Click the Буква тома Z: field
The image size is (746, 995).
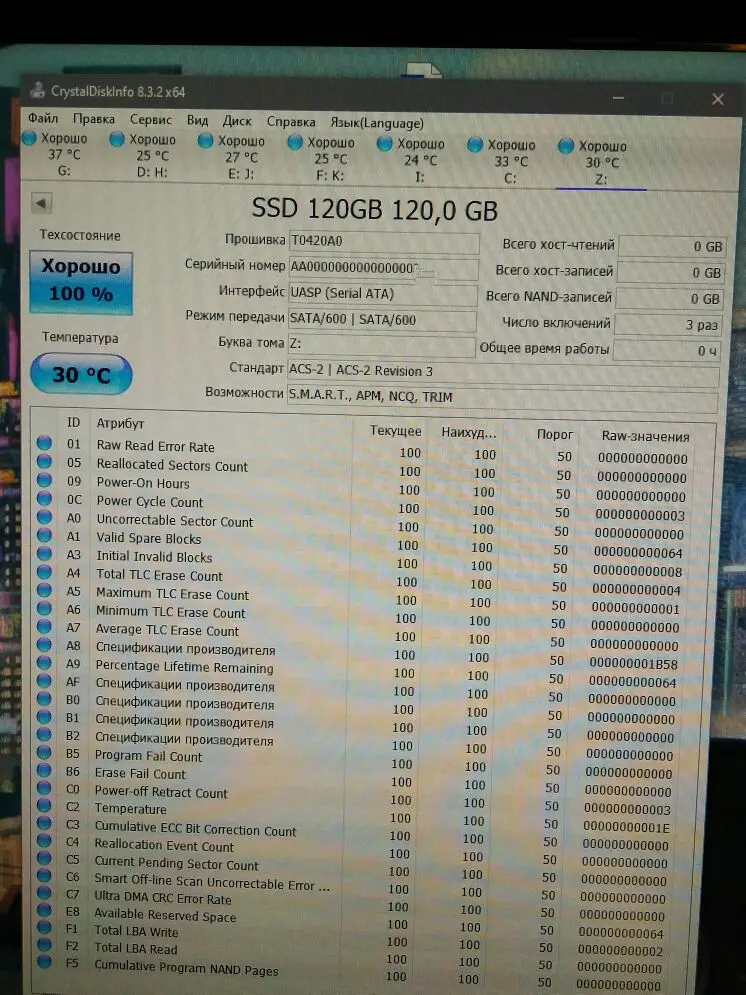coord(381,345)
